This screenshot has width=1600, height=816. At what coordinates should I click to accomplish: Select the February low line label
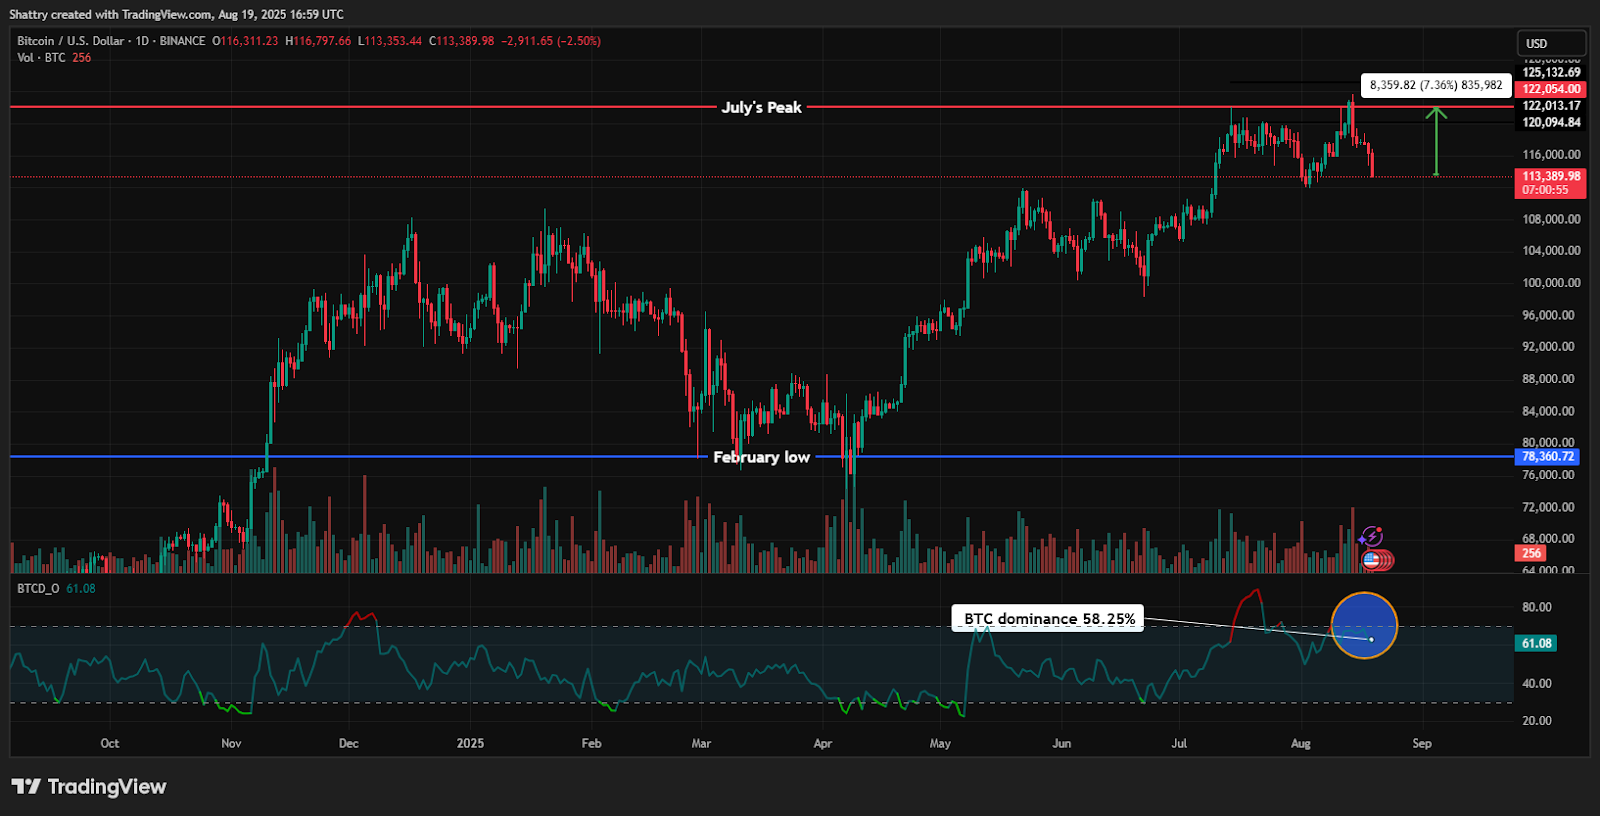(x=761, y=457)
